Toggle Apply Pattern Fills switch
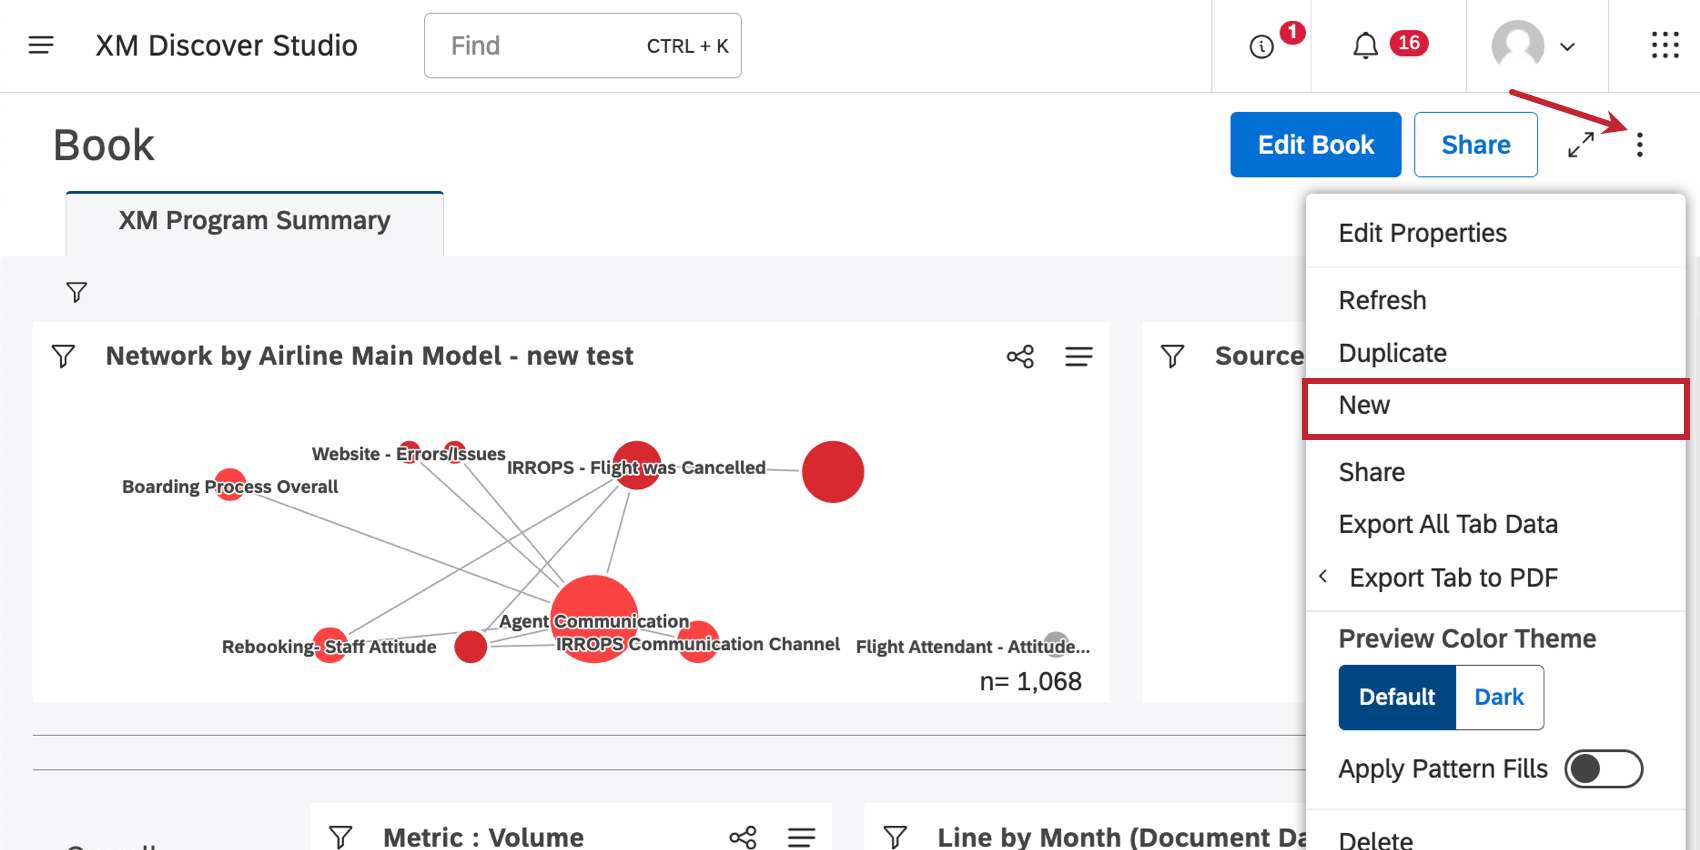The height and width of the screenshot is (850, 1700). point(1603,769)
